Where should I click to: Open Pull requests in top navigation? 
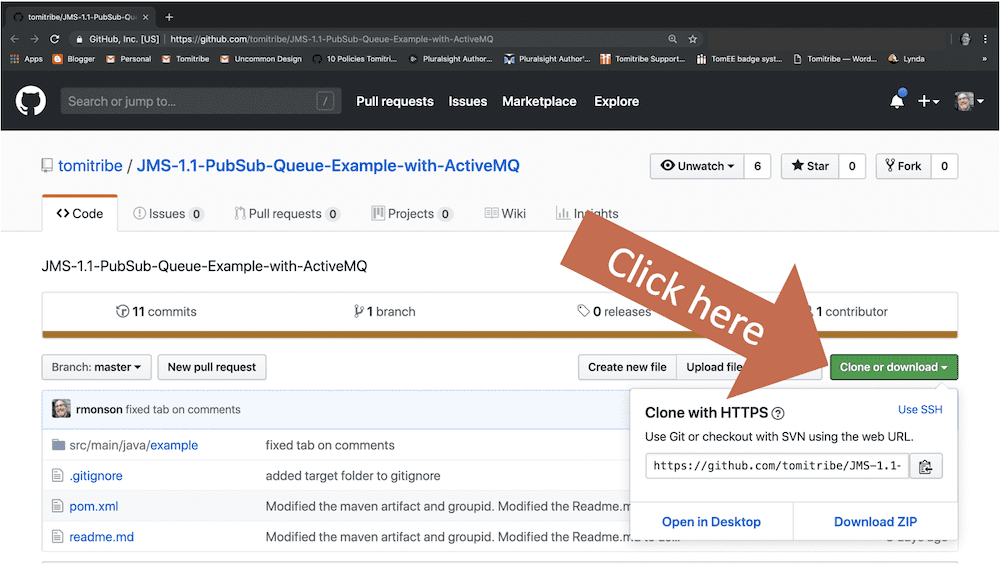395,101
